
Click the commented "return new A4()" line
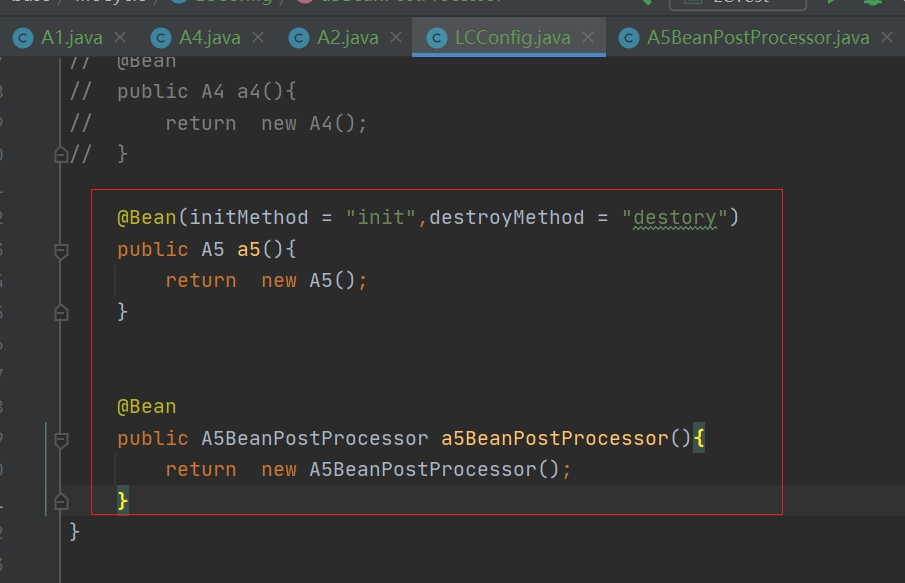click(x=266, y=124)
